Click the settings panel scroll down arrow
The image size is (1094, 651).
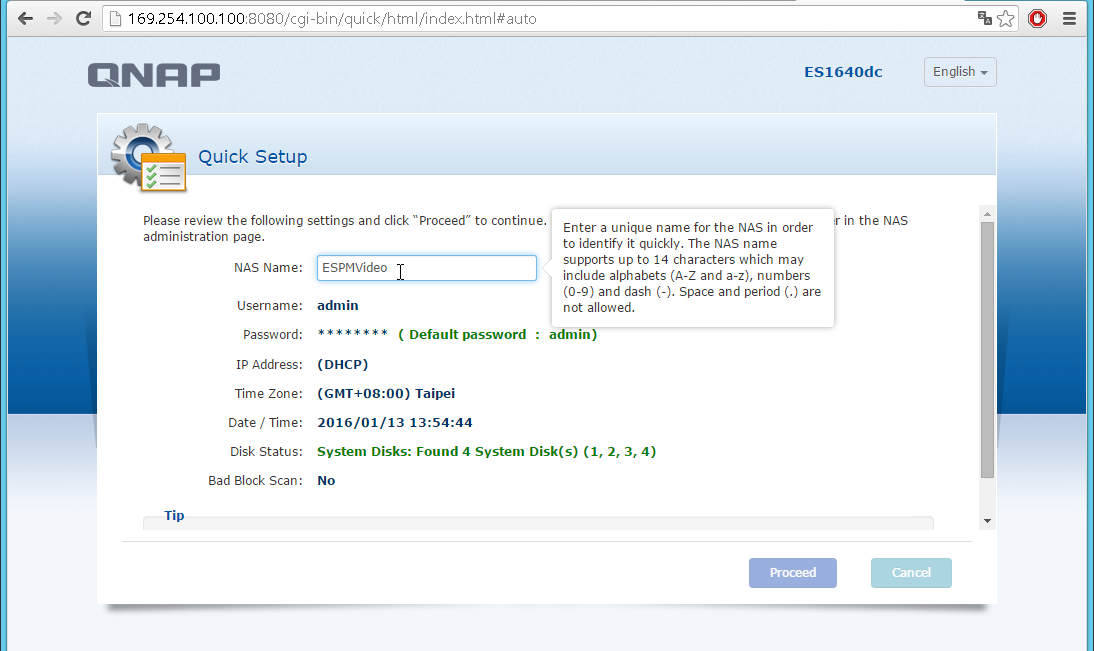(987, 521)
